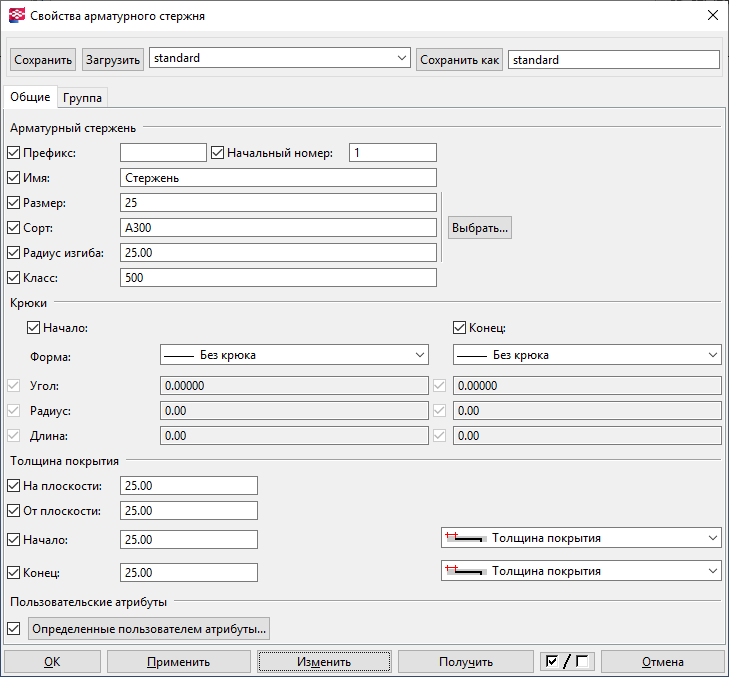The height and width of the screenshot is (677, 729).
Task: Open Определенные пользователем атрибуты dialog
Action: coord(149,629)
